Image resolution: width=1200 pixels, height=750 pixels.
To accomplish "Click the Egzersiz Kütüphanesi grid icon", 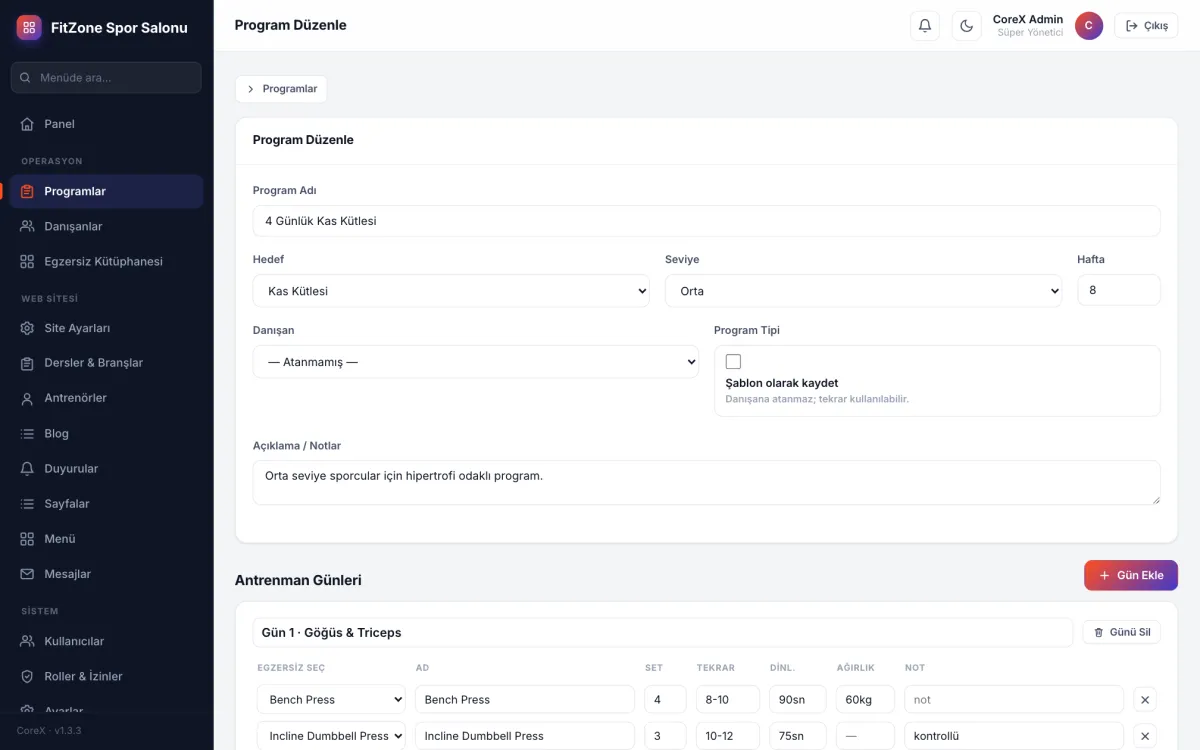I will [x=27, y=261].
